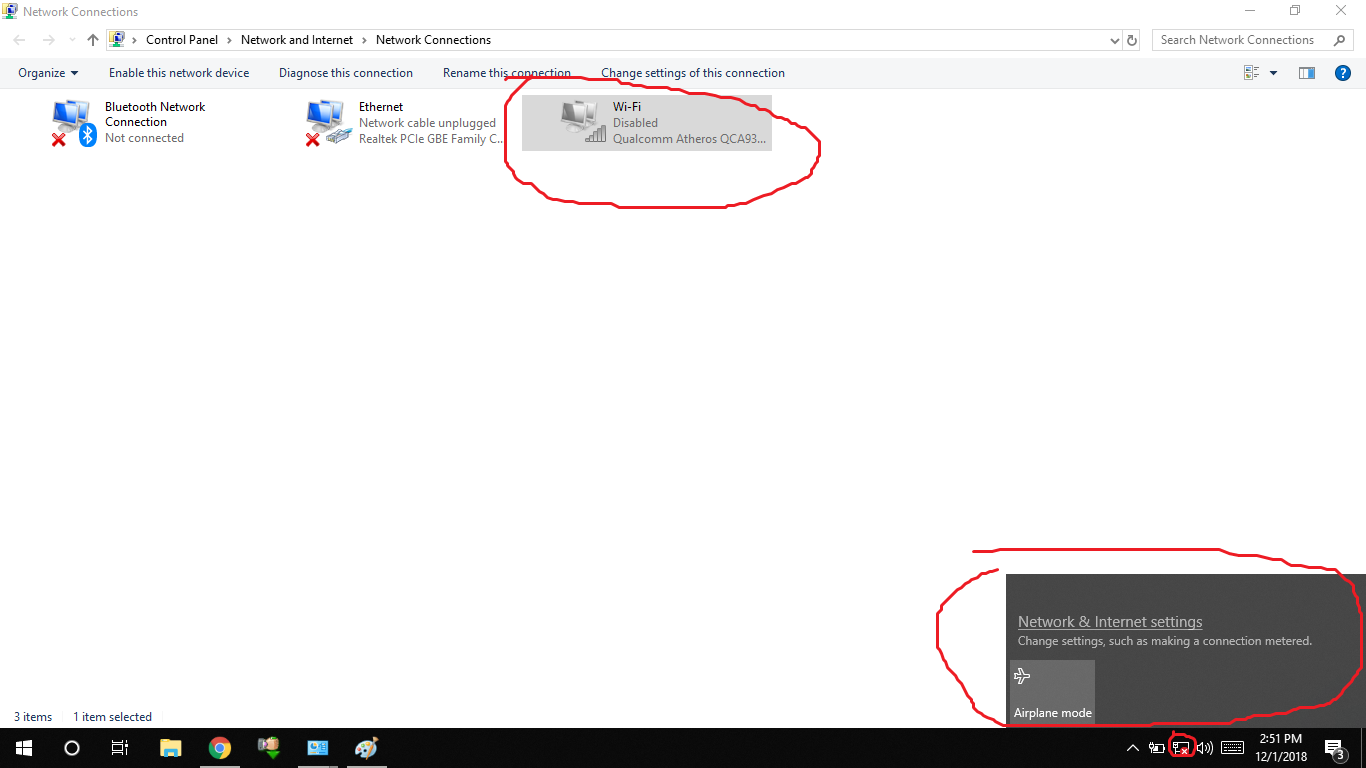This screenshot has height=768, width=1366.
Task: Click the search magnifier icon
Action: [x=1340, y=40]
